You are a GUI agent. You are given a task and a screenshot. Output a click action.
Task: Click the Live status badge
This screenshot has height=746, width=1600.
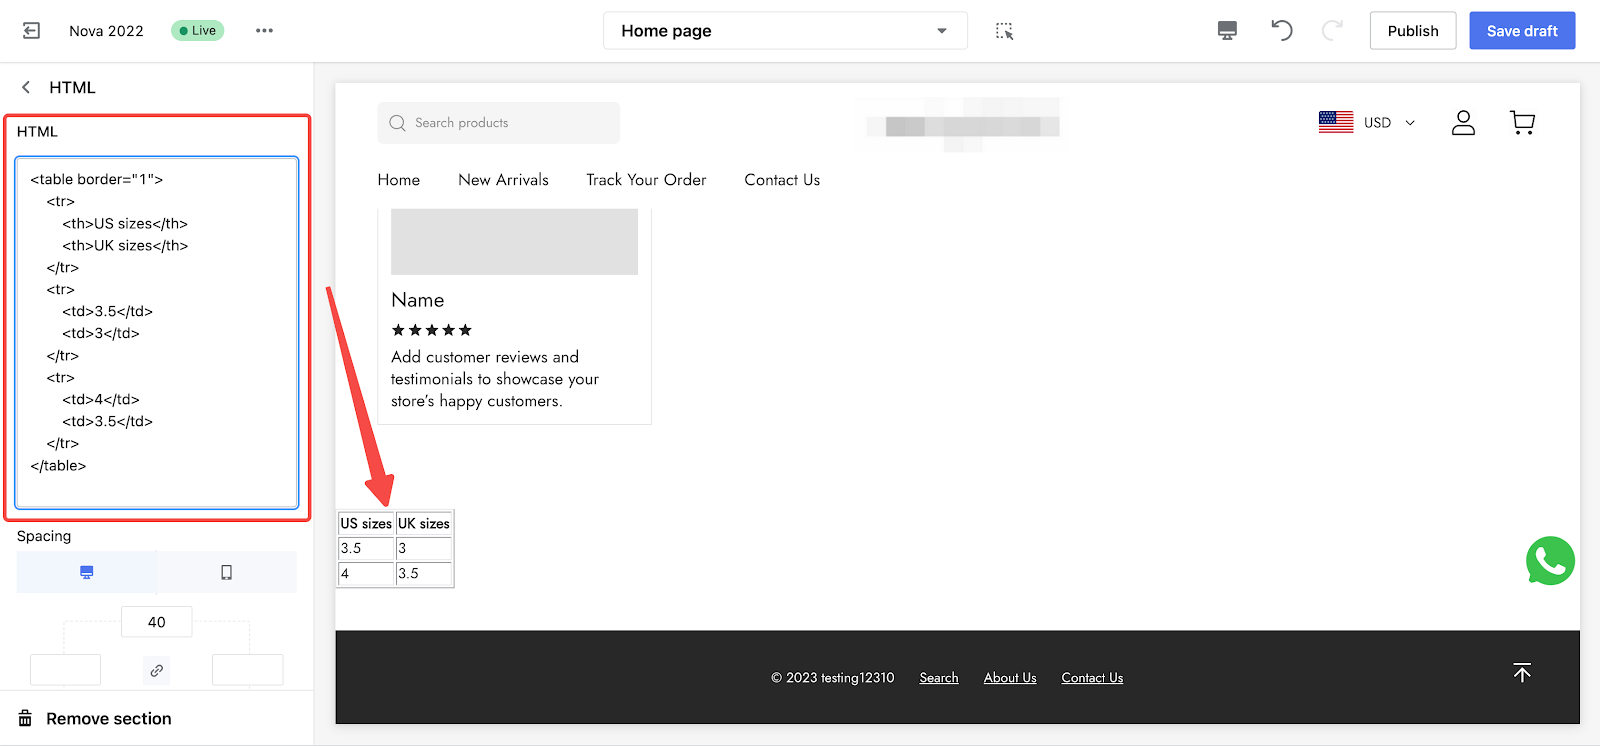tap(198, 31)
